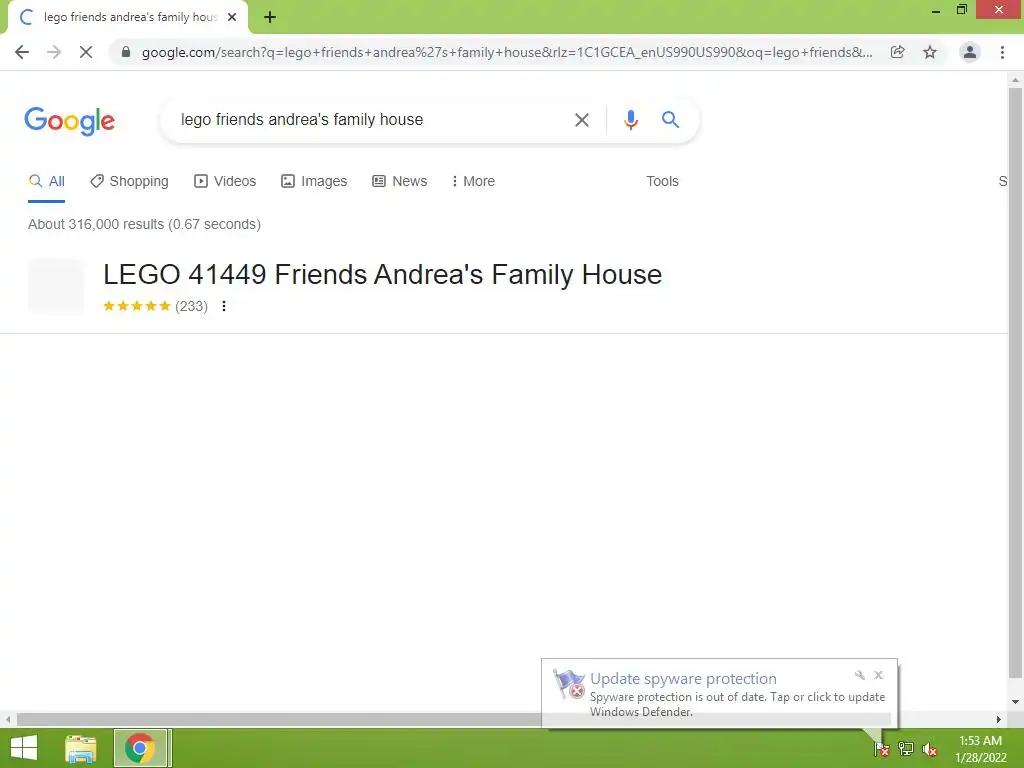Click the horizontal scrollbar thumb
The width and height of the screenshot is (1024, 768).
454,719
